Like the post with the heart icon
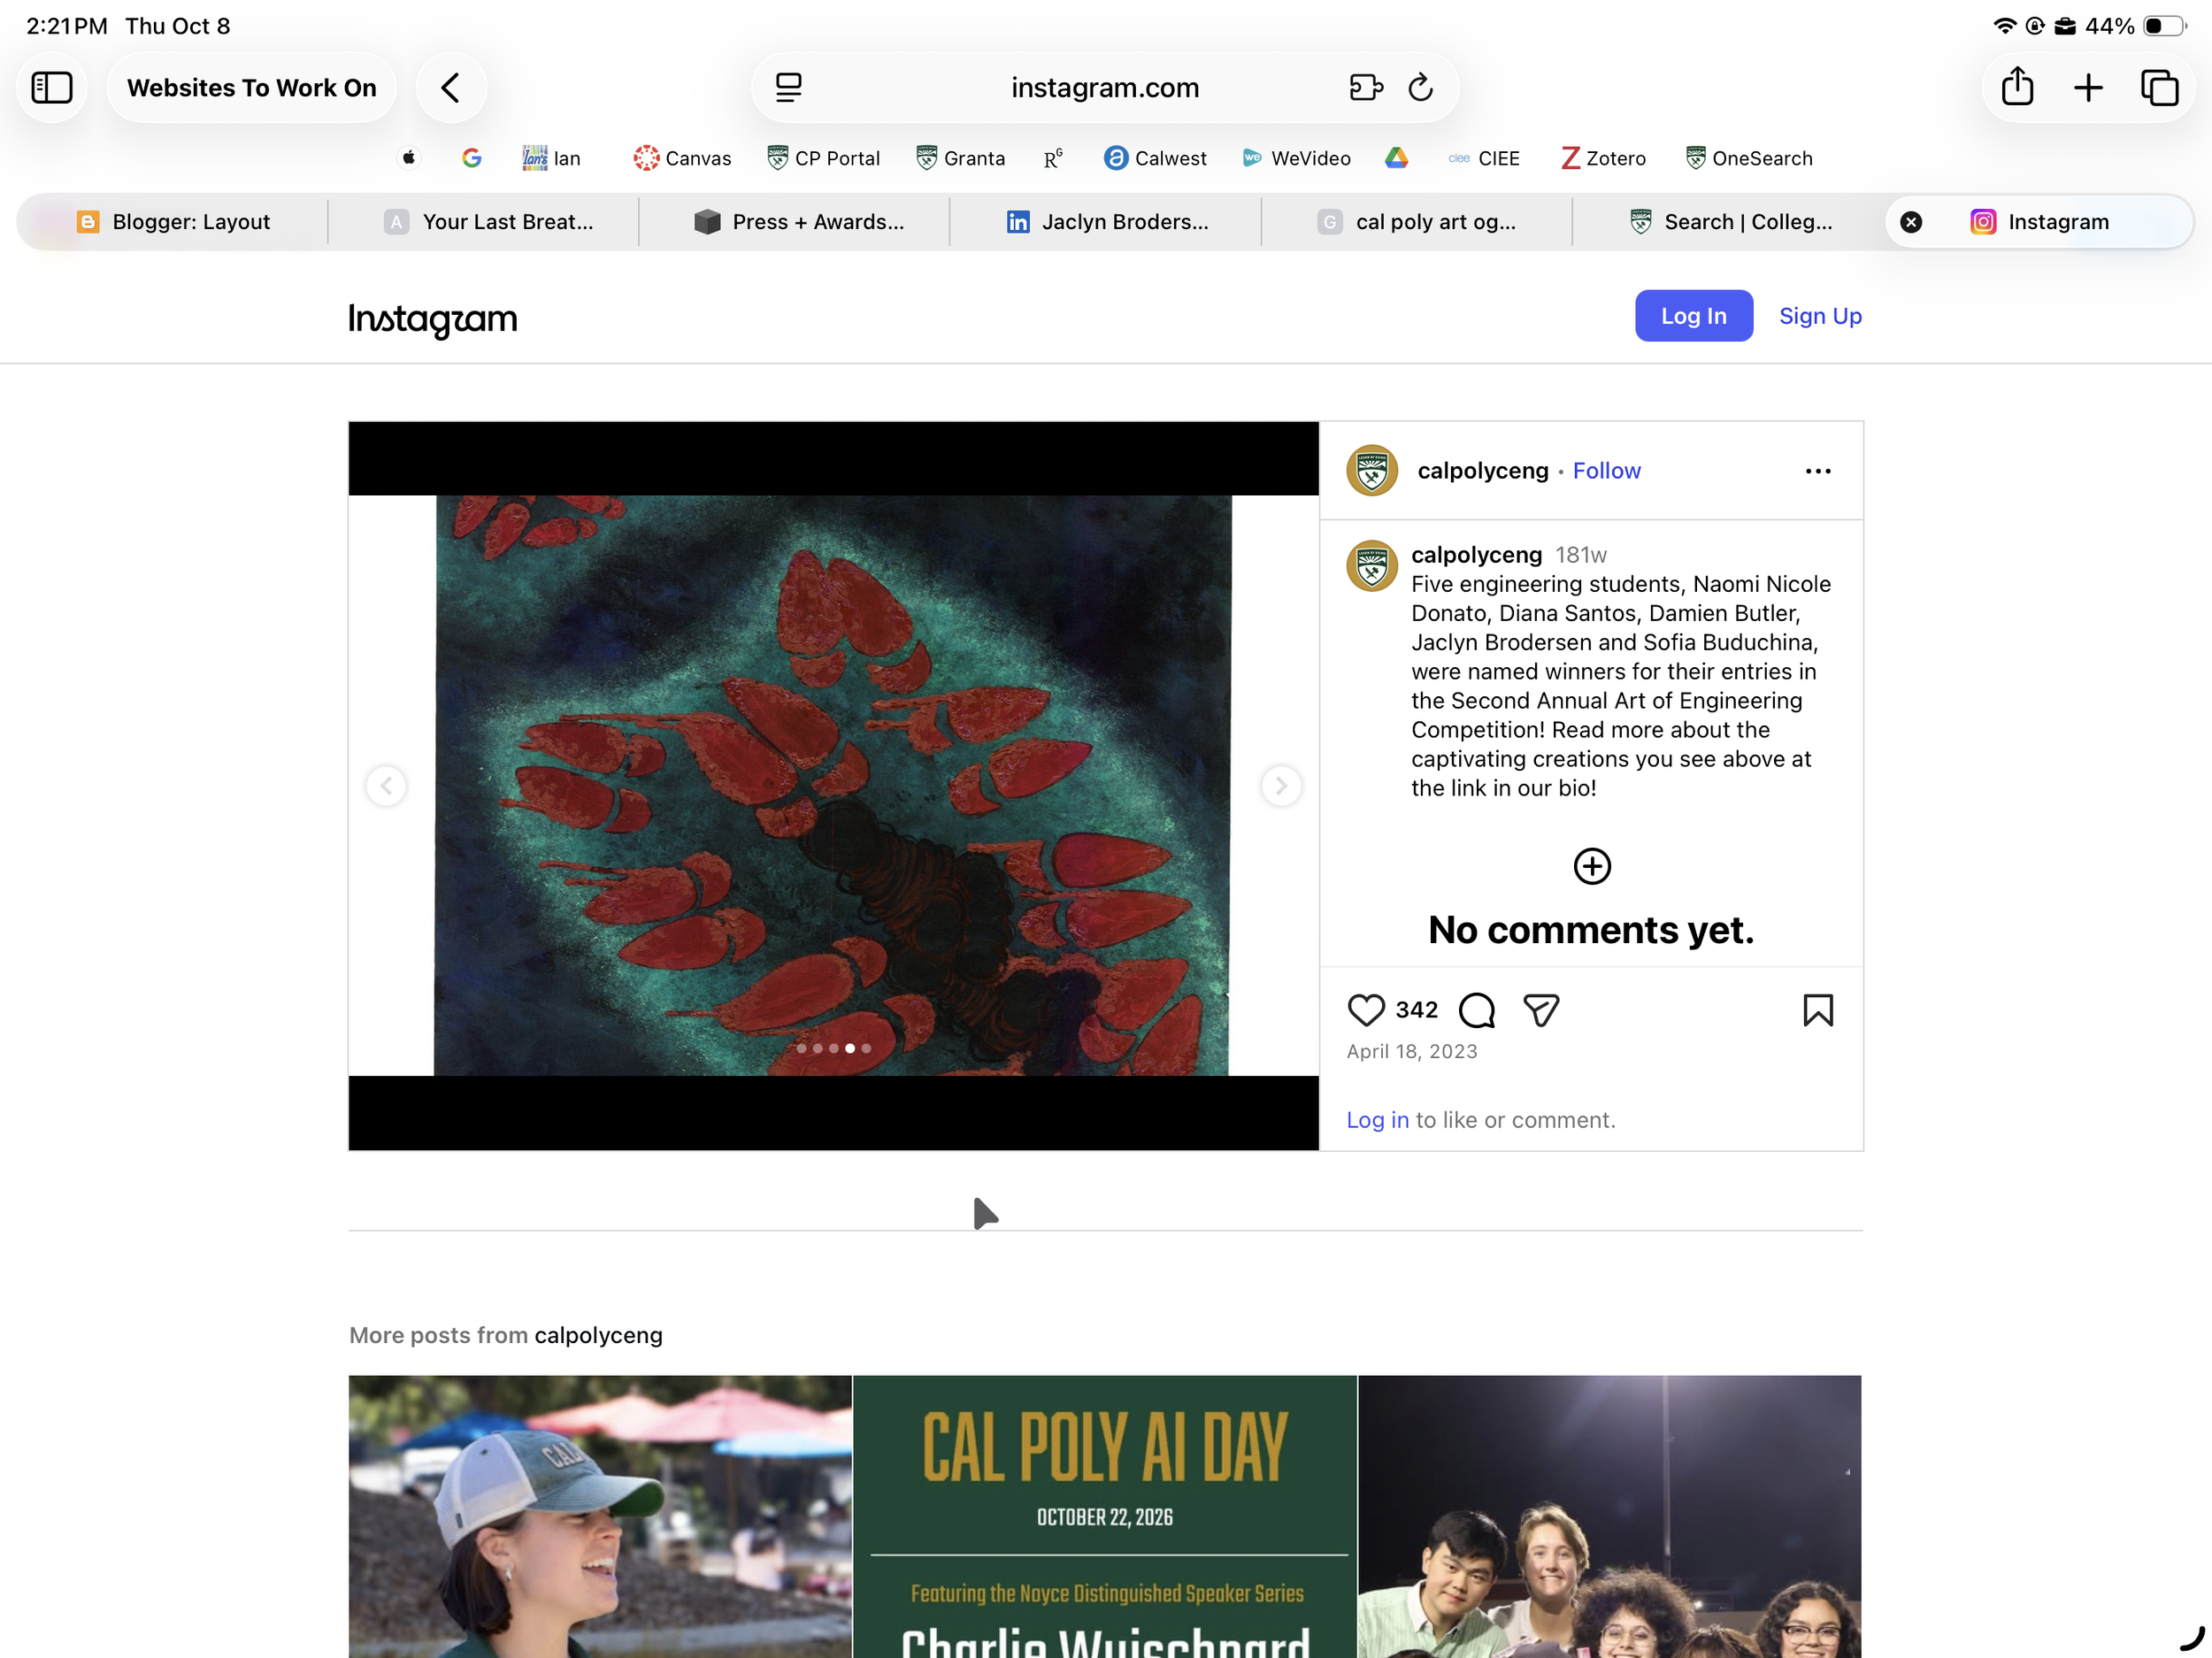Viewport: 2212px width, 1658px height. [1365, 1010]
